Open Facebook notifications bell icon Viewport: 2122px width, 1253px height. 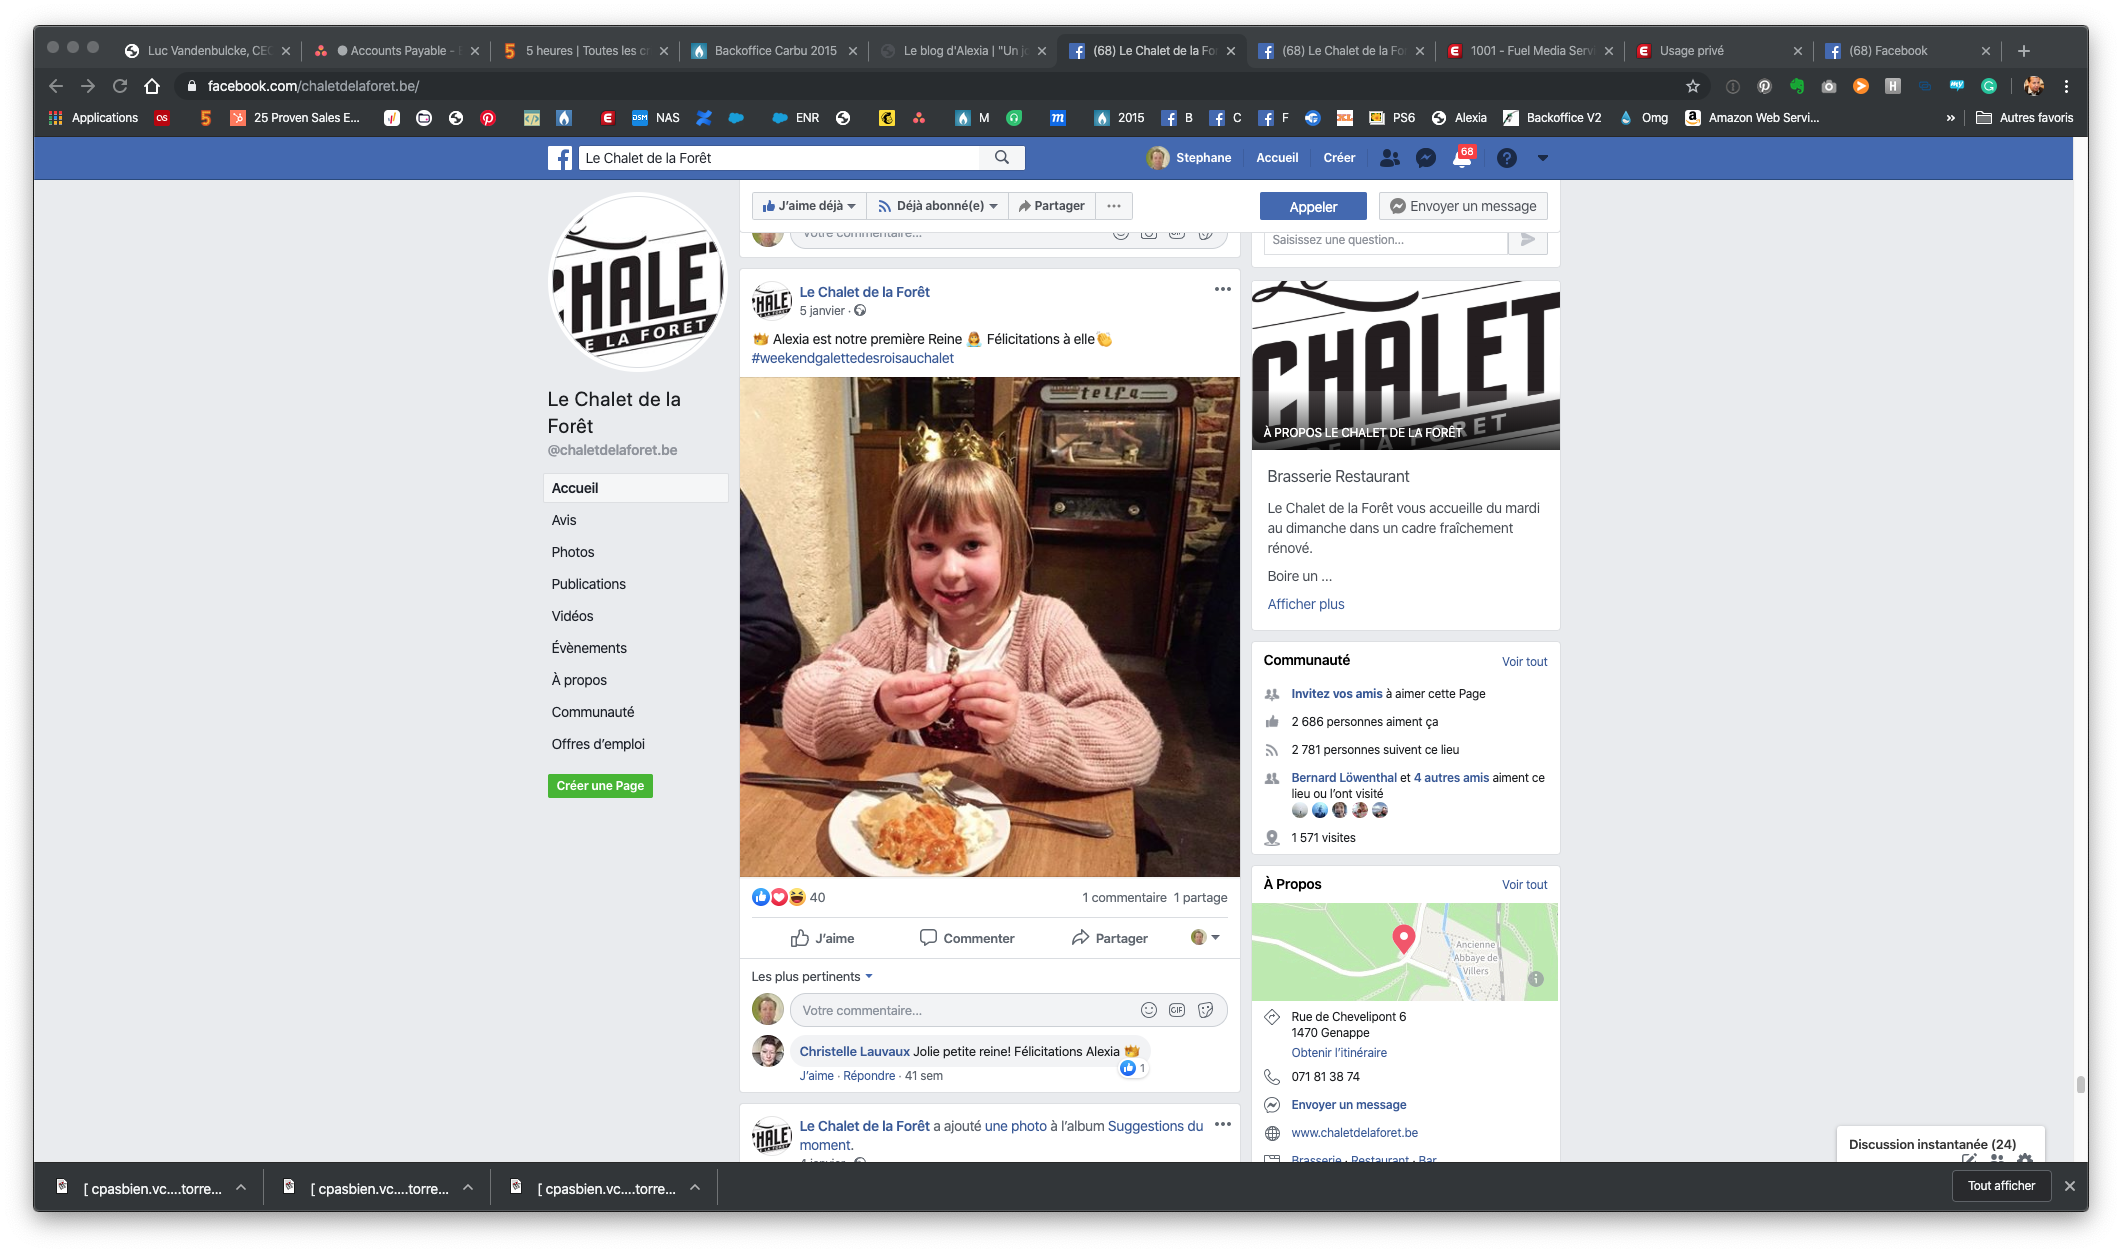[x=1462, y=158]
